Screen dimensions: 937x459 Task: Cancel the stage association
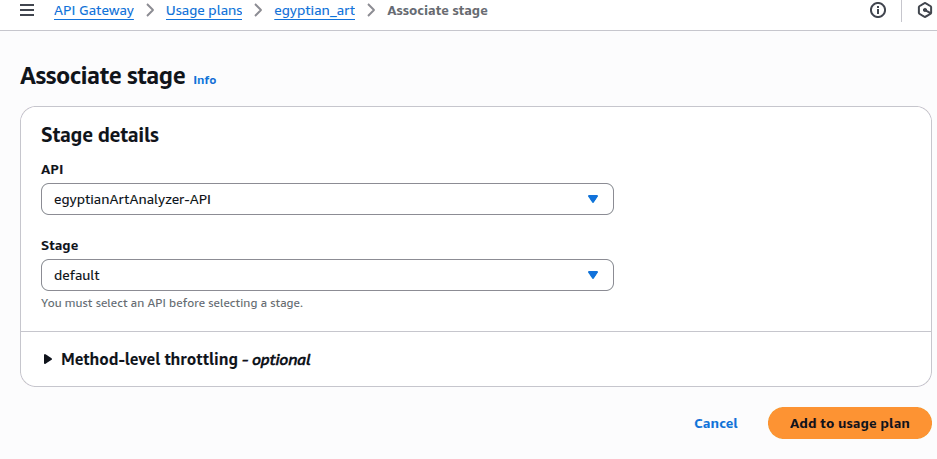[x=716, y=423]
